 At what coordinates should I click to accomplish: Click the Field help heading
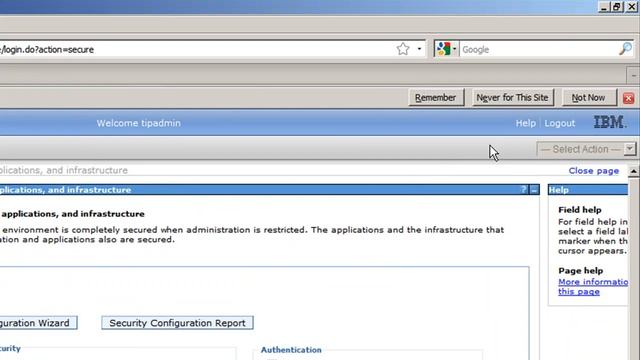(580, 210)
